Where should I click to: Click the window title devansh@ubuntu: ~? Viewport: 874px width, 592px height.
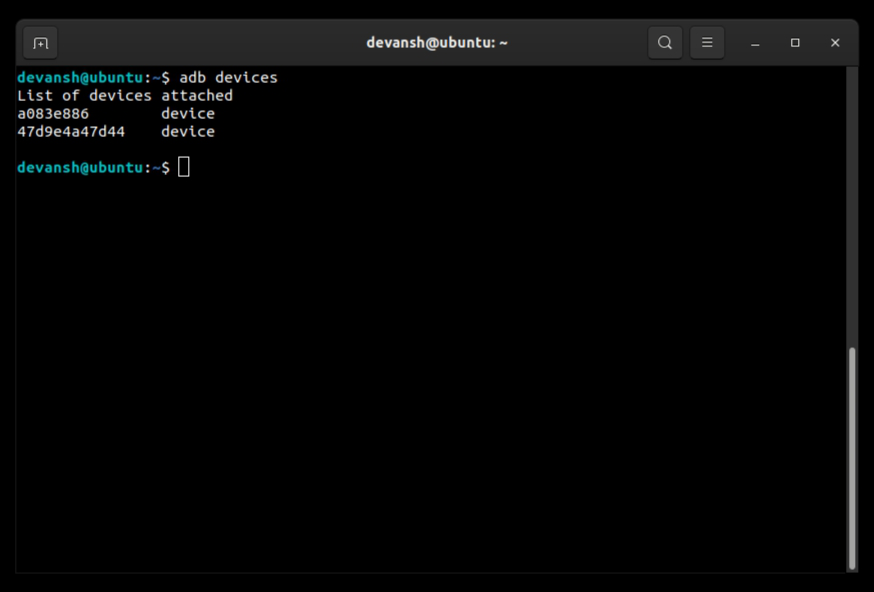437,43
